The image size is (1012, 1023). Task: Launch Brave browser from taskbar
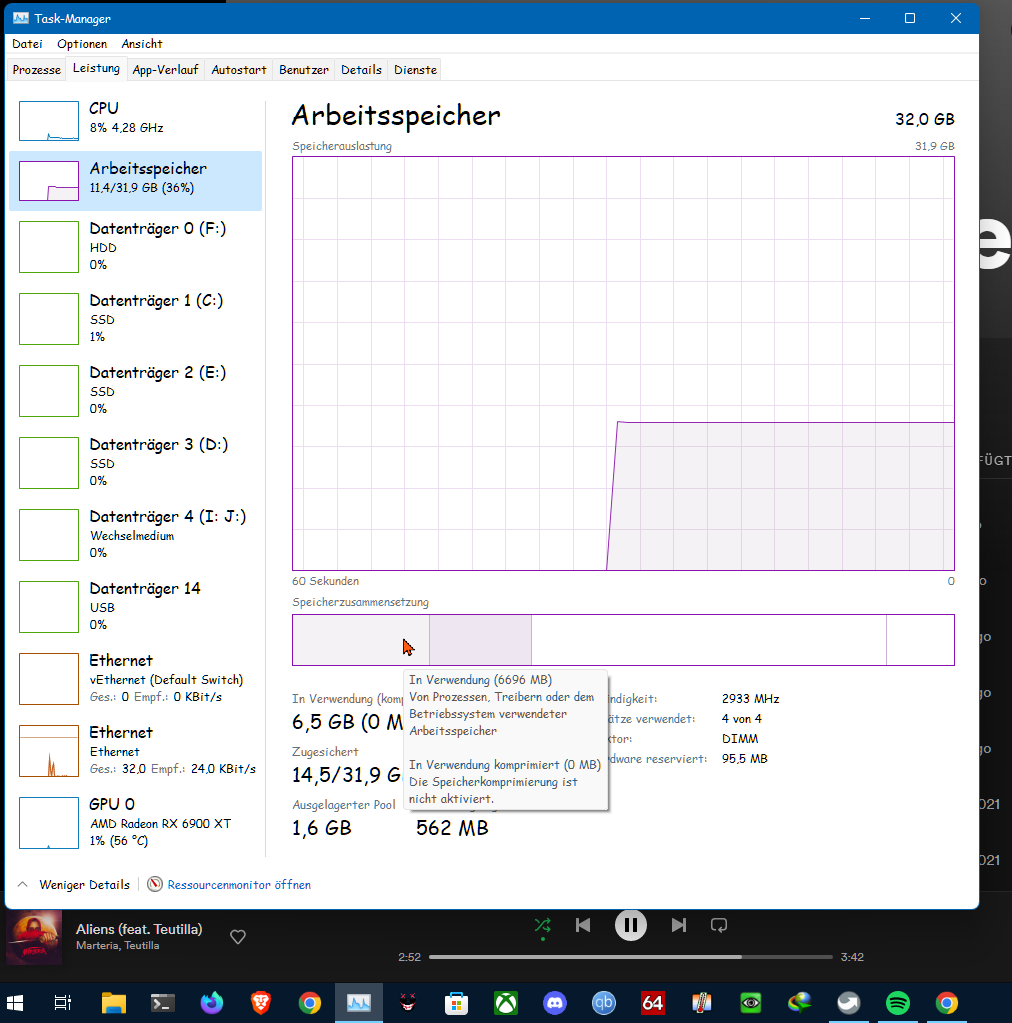pyautogui.click(x=261, y=1003)
